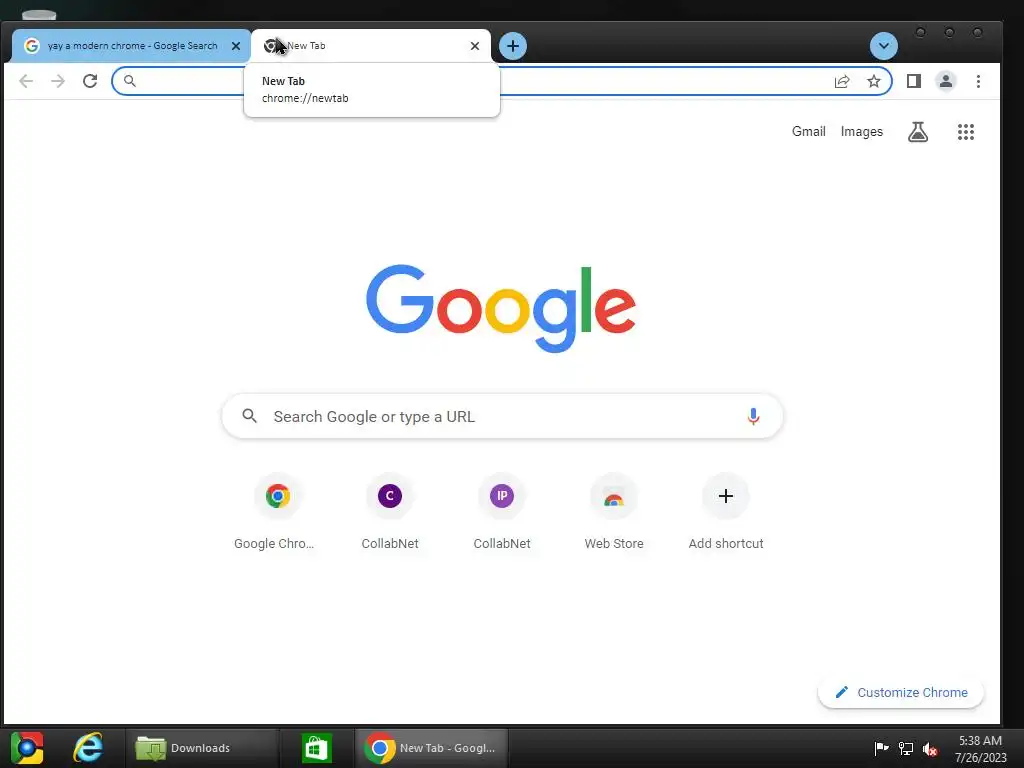Viewport: 1024px width, 768px height.
Task: Open a new tab with the plus button
Action: tap(513, 46)
